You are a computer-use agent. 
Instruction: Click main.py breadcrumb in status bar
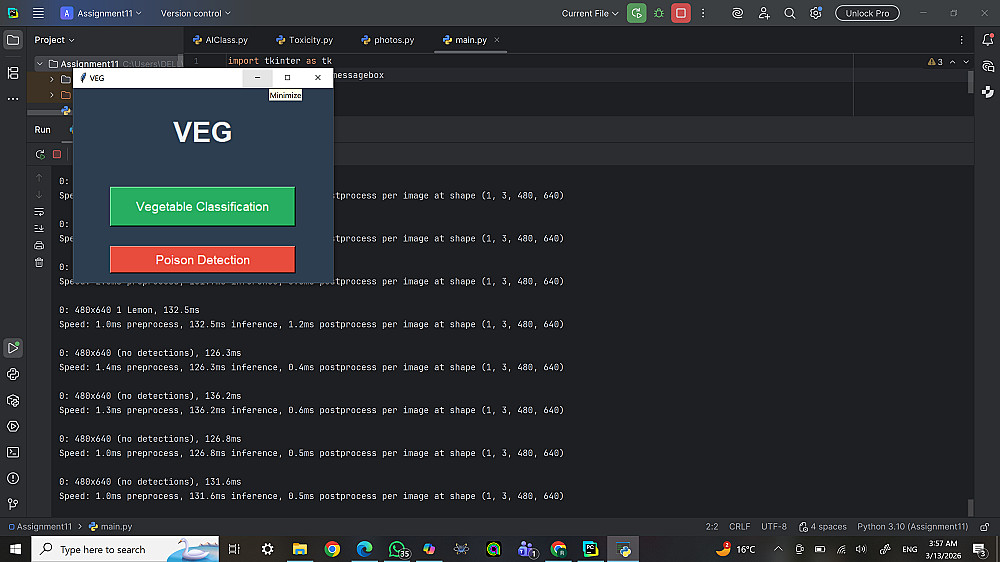point(110,527)
